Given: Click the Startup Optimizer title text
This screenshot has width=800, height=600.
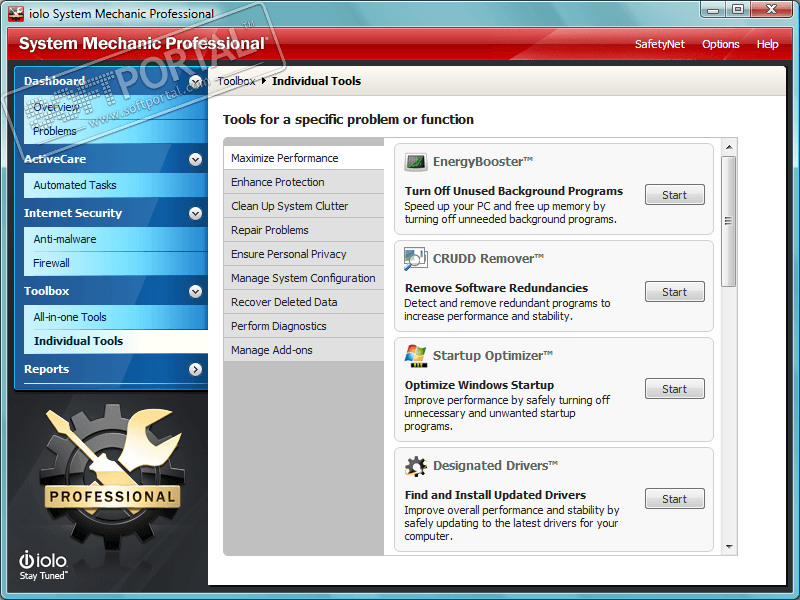Looking at the screenshot, I should 493,356.
